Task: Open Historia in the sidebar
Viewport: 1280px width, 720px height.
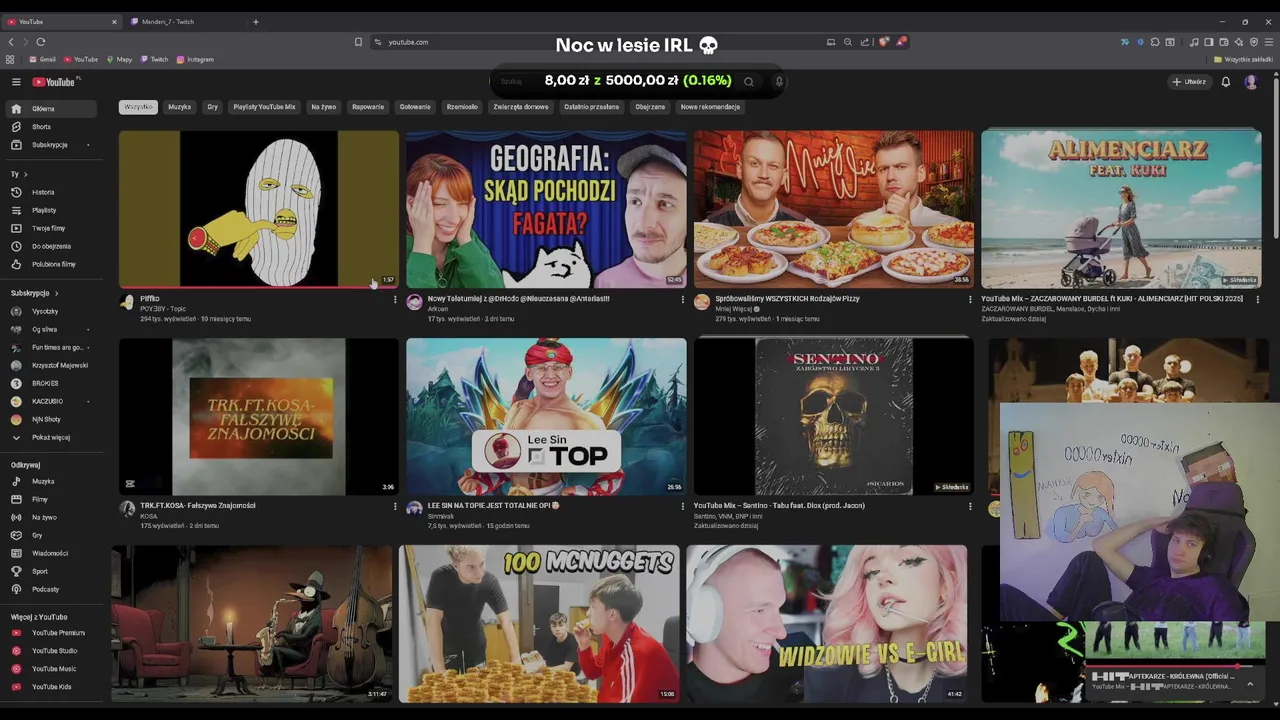Action: 51,192
